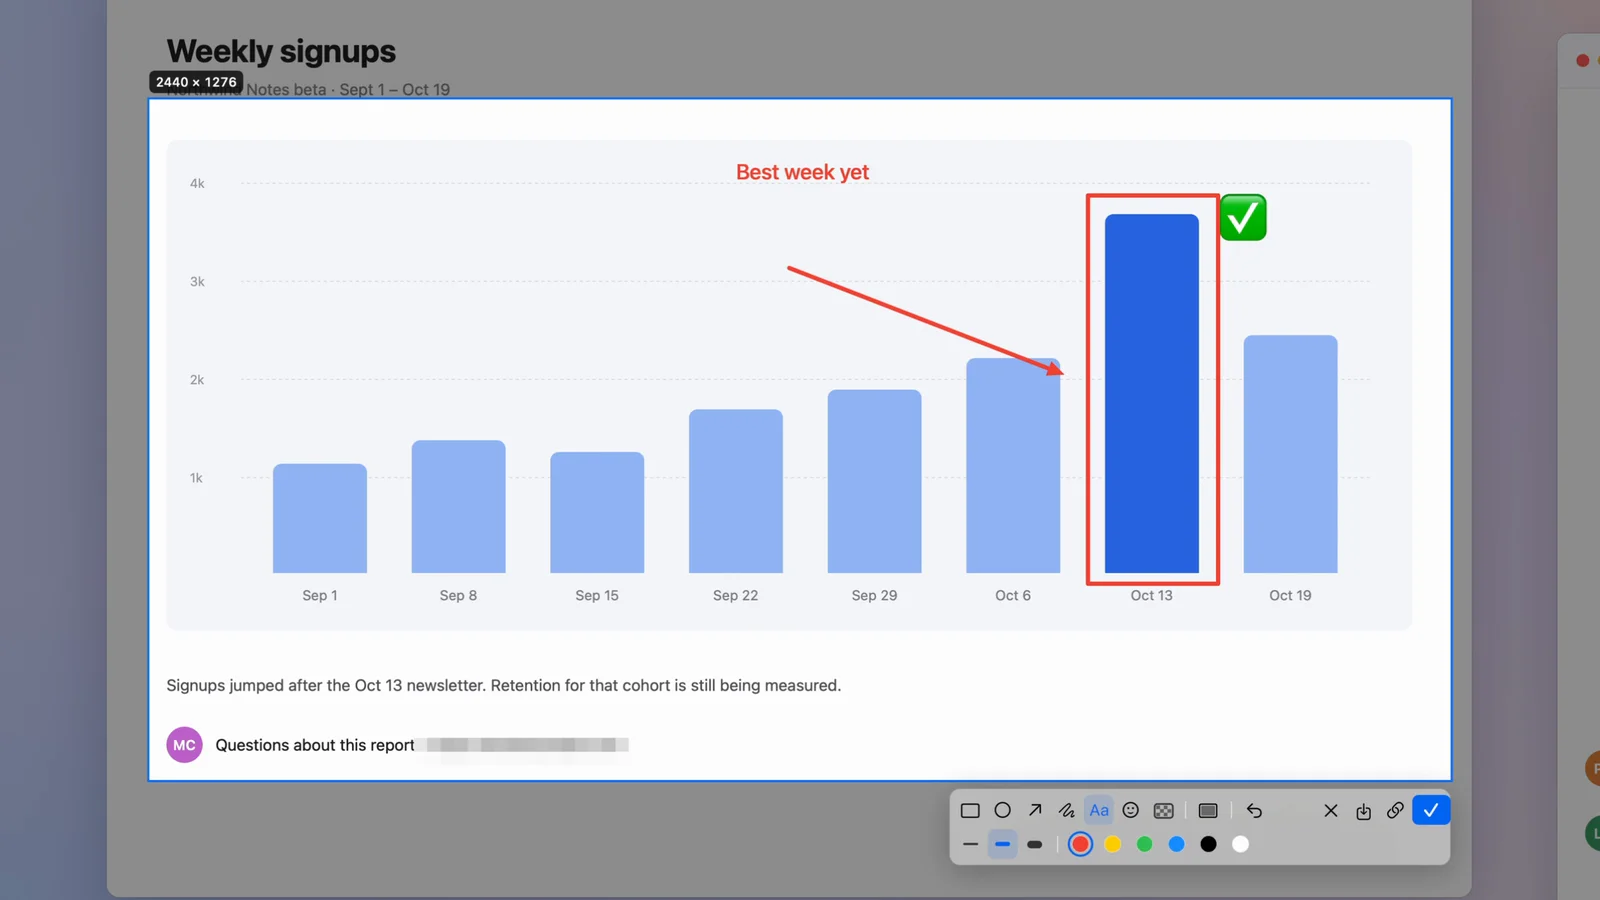
Task: Save the screenshot to file
Action: [x=1363, y=811]
